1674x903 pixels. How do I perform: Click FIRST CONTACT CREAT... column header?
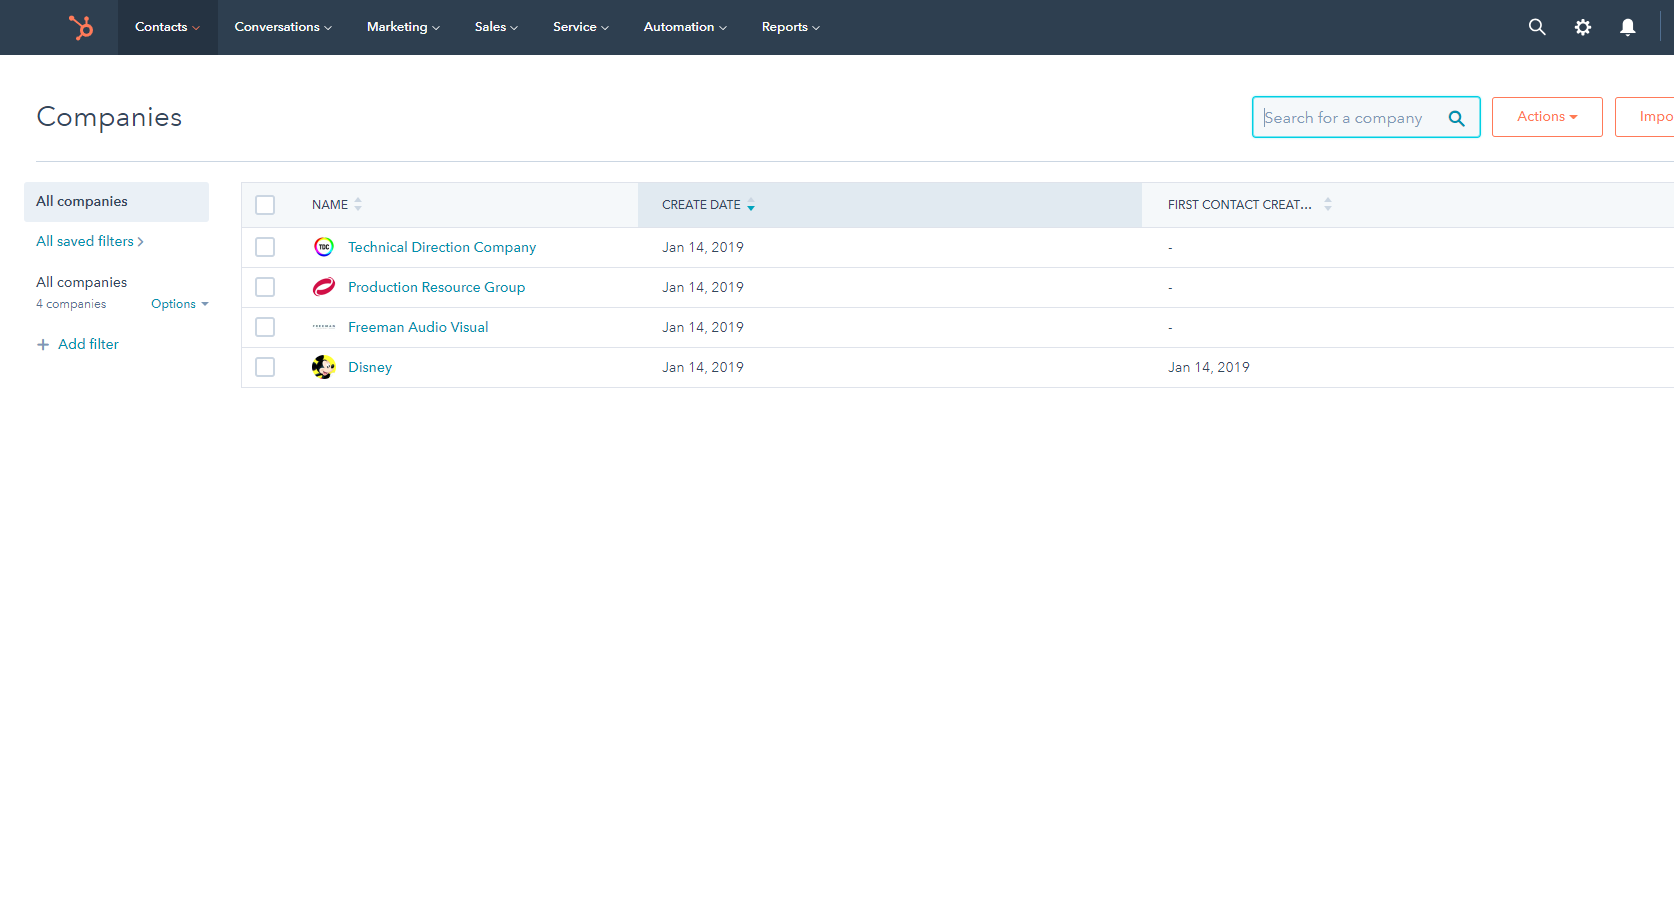click(1239, 204)
